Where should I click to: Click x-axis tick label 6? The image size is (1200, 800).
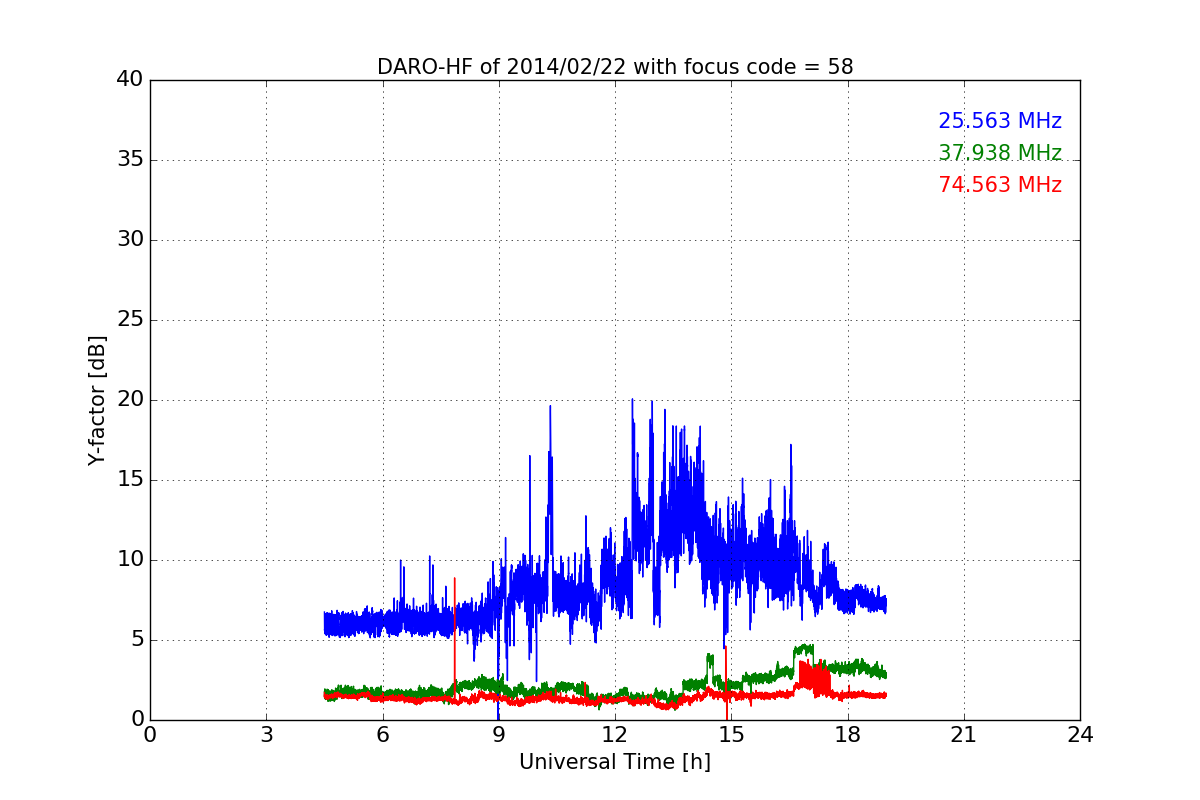[x=382, y=734]
